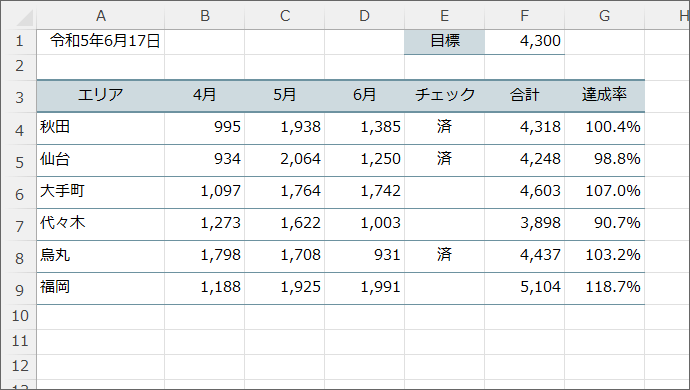
Task: Click the target value 4,300
Action: click(x=525, y=42)
